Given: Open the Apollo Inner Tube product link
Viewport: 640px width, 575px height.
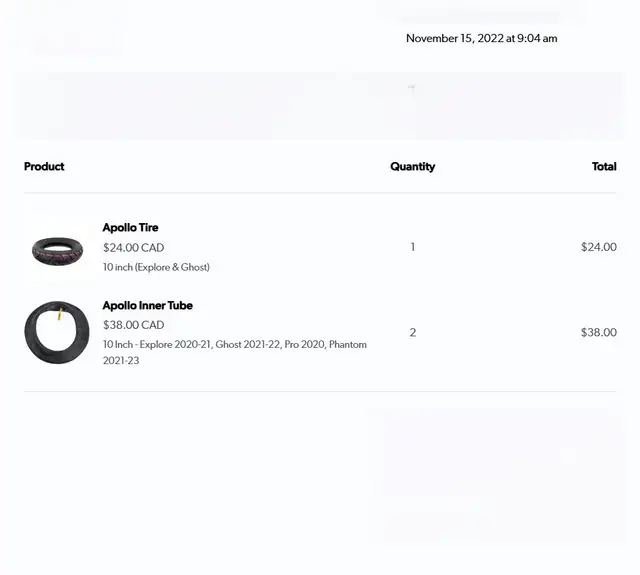Looking at the screenshot, I should tap(147, 305).
